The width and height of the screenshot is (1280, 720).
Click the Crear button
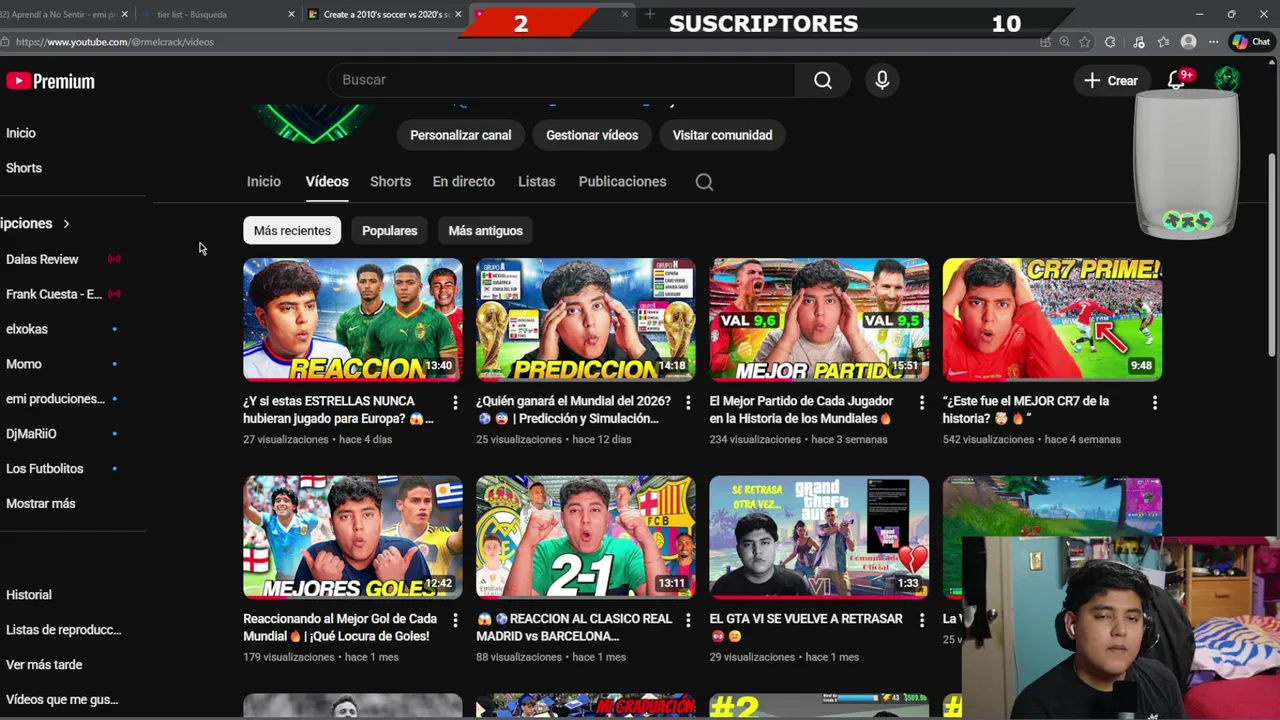tap(1111, 81)
